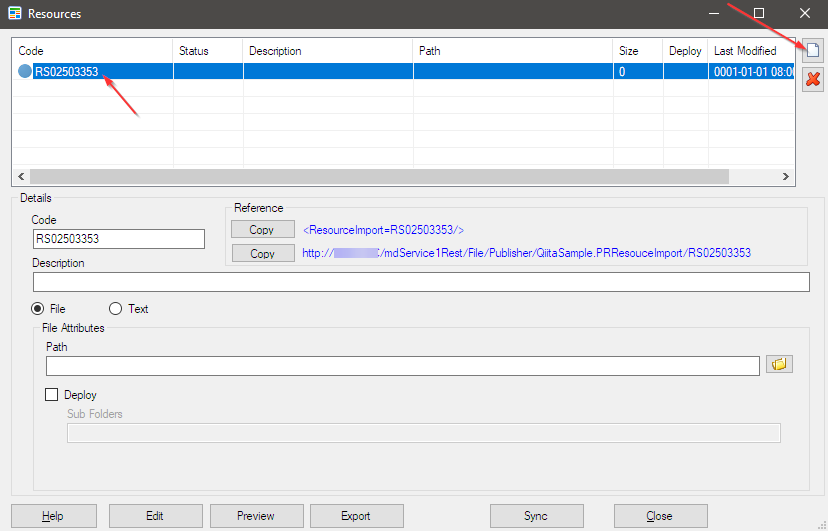This screenshot has width=828, height=531.
Task: Close the Resources window via title bar X
Action: 805,13
